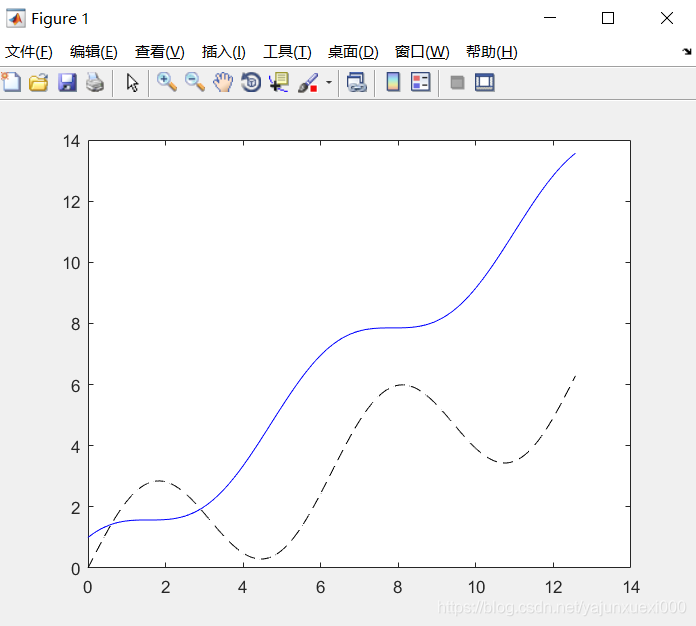Select the Brush data tool
The width and height of the screenshot is (696, 626).
(x=308, y=83)
